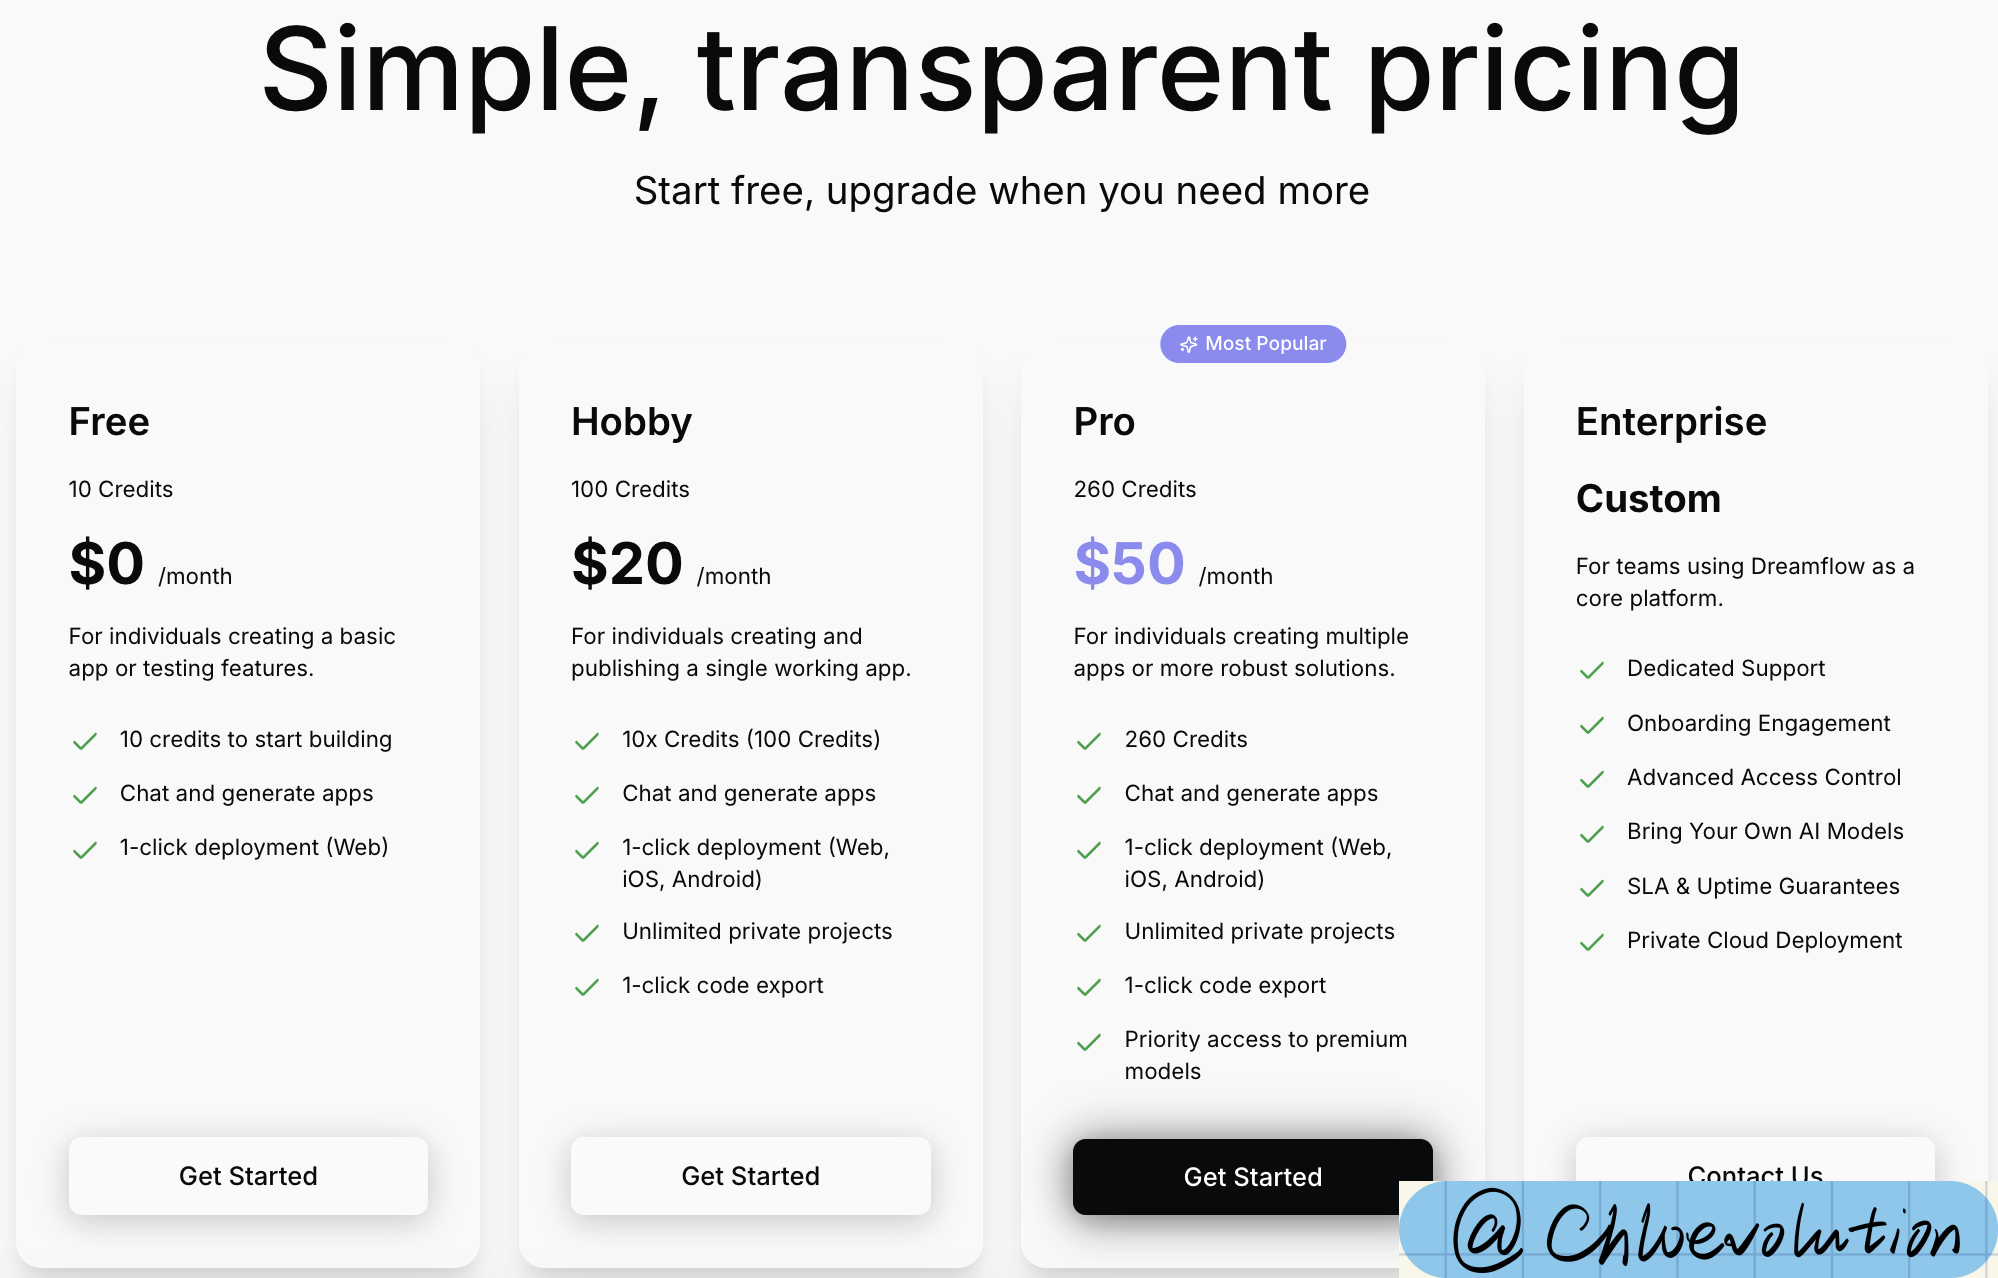This screenshot has width=1998, height=1278.
Task: Click checkmark beside "Priority access to premium models"
Action: click(x=1089, y=1043)
